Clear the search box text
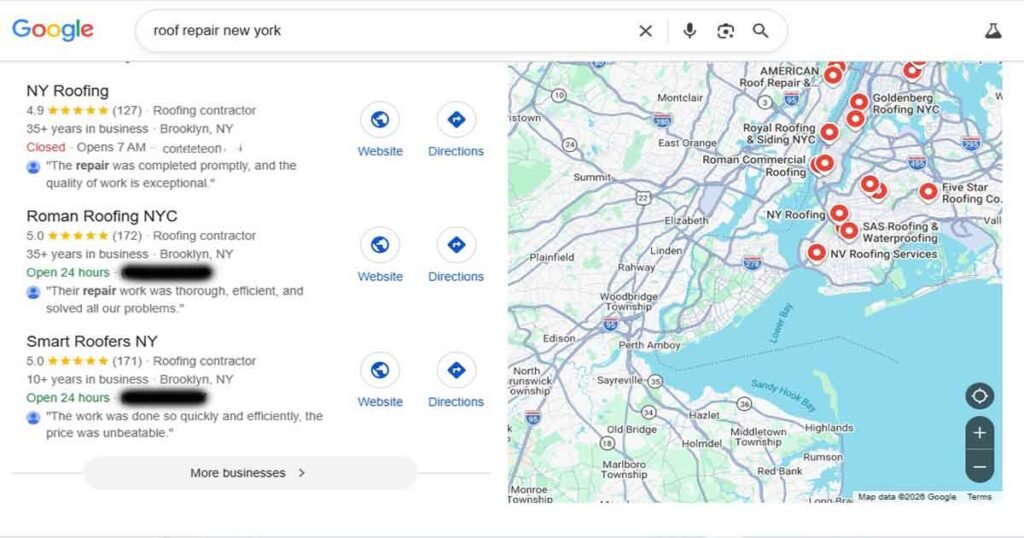1024x538 pixels. coord(645,31)
